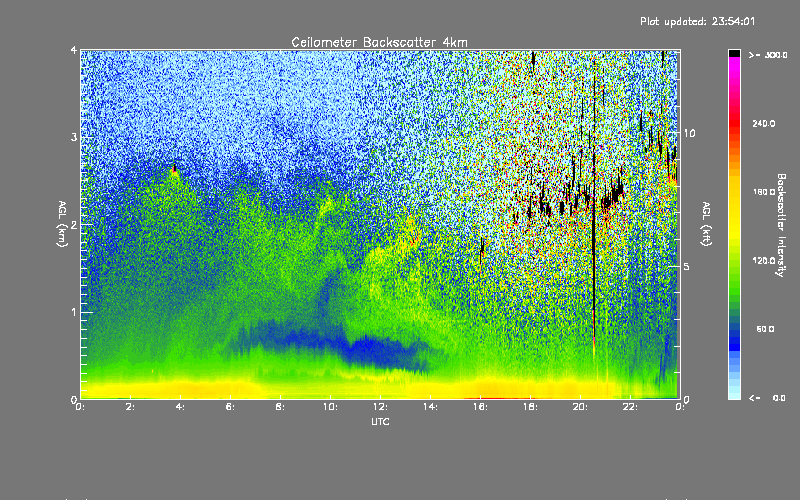Pick the black swatch atop the colorbar

734,53
